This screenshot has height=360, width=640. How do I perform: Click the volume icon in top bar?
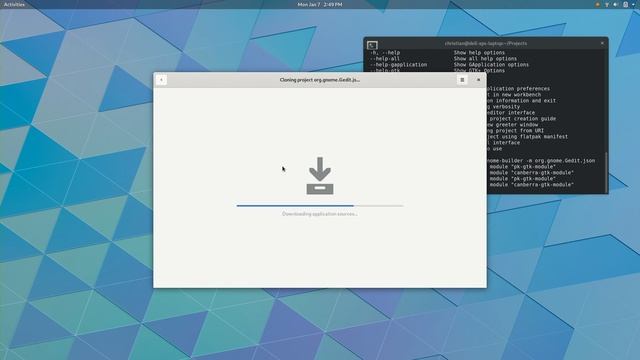click(x=616, y=4)
